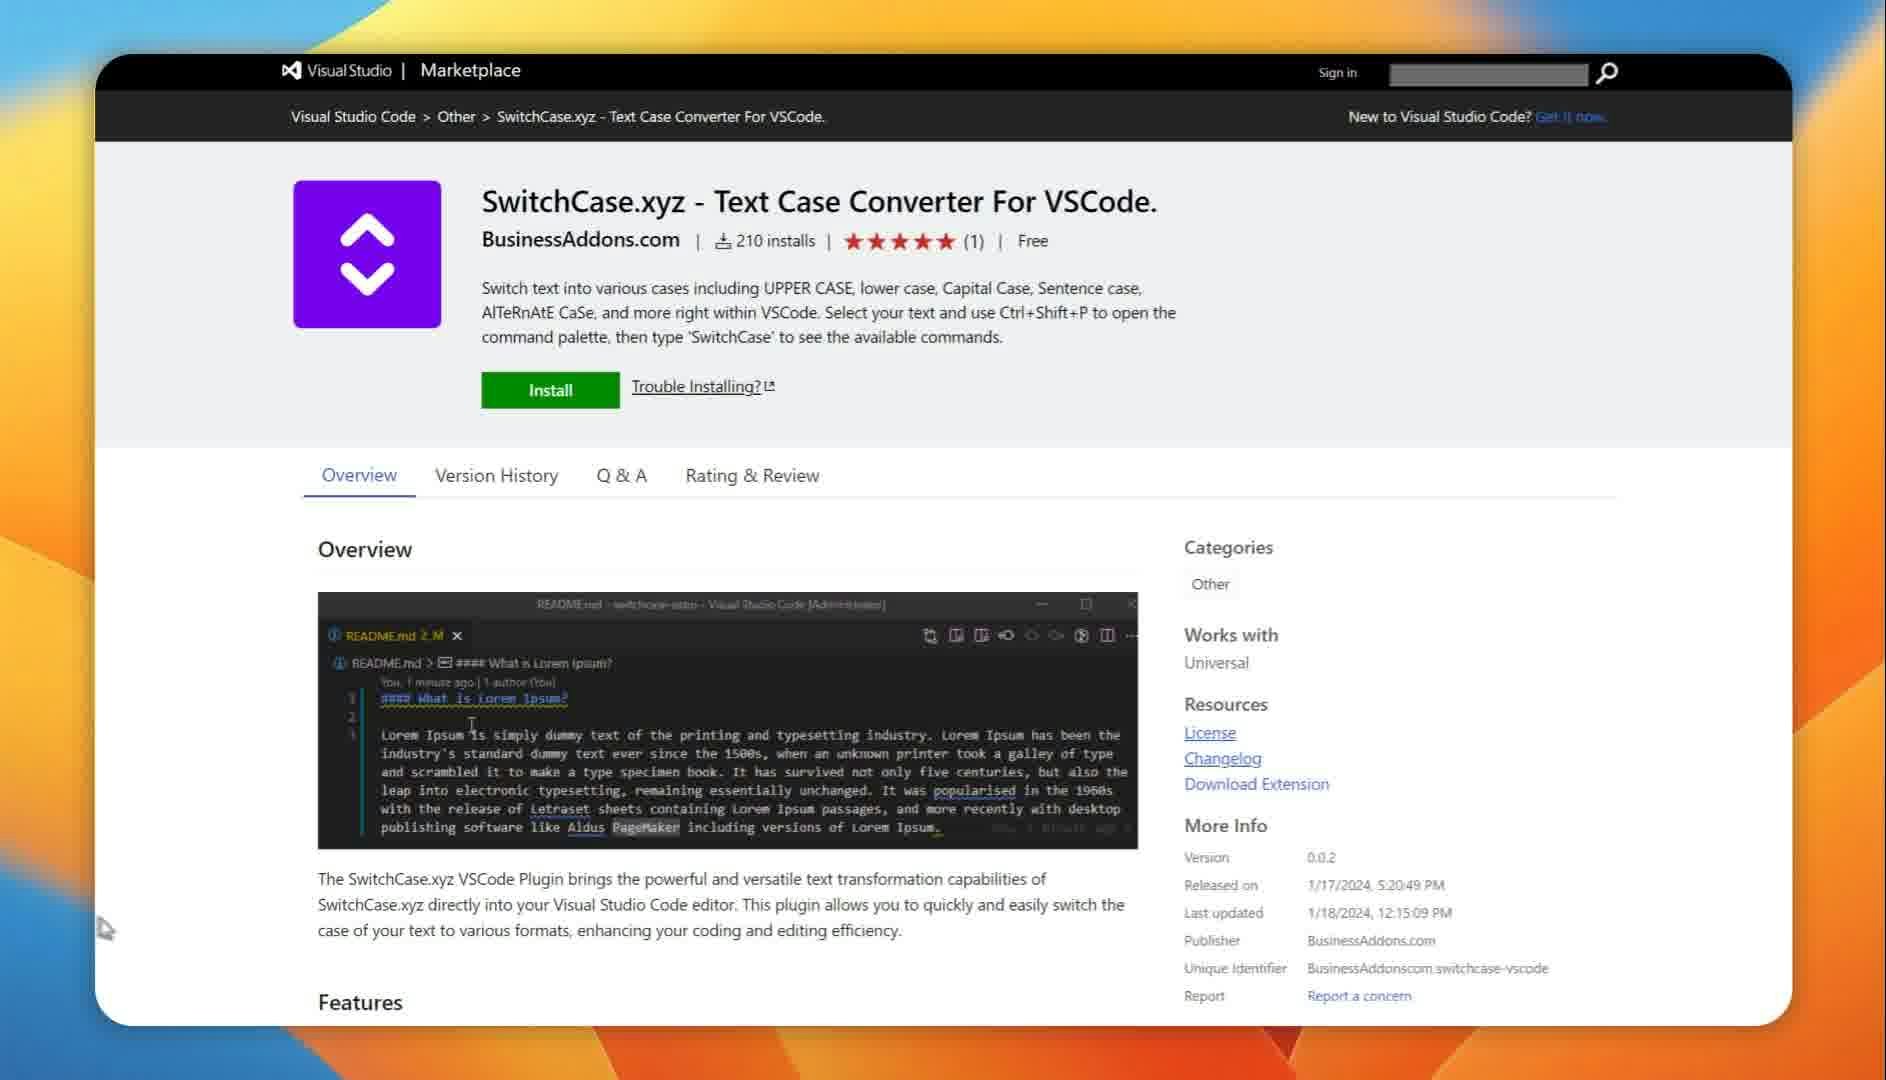
Task: Click the Other category tag
Action: tap(1210, 584)
